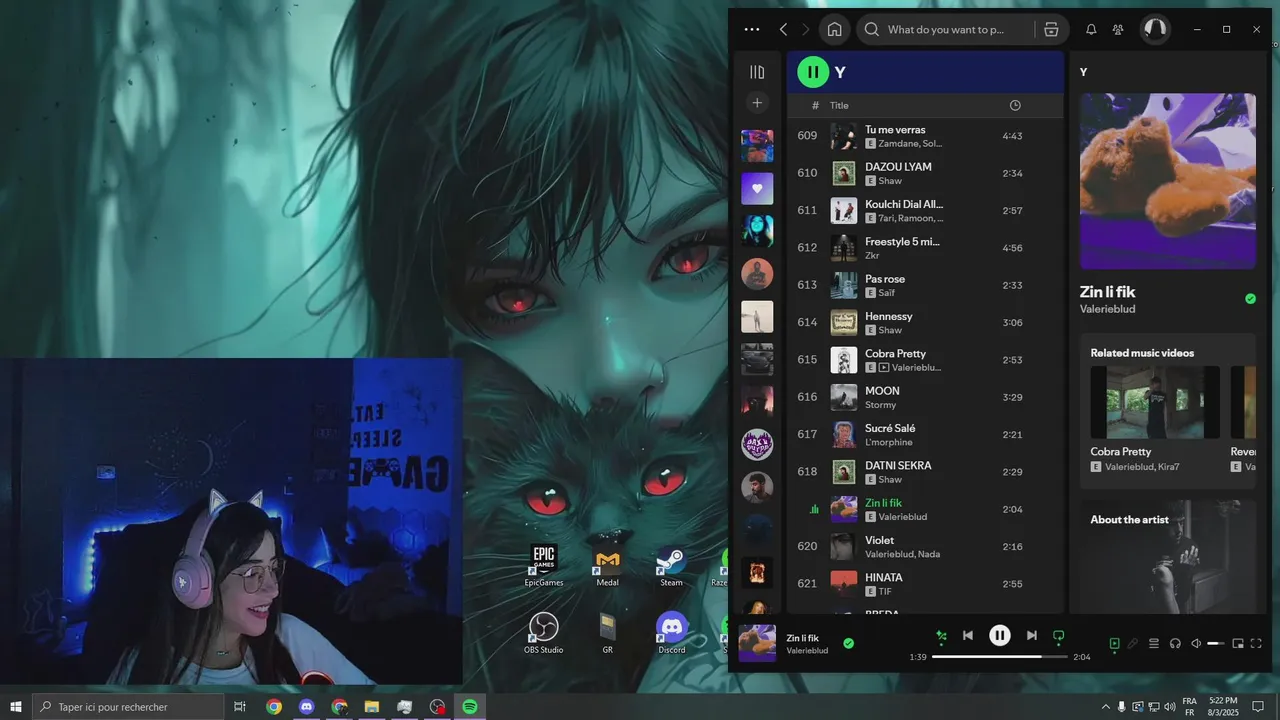Toggle the Repeat button
This screenshot has width=1280, height=720.
coord(1058,635)
